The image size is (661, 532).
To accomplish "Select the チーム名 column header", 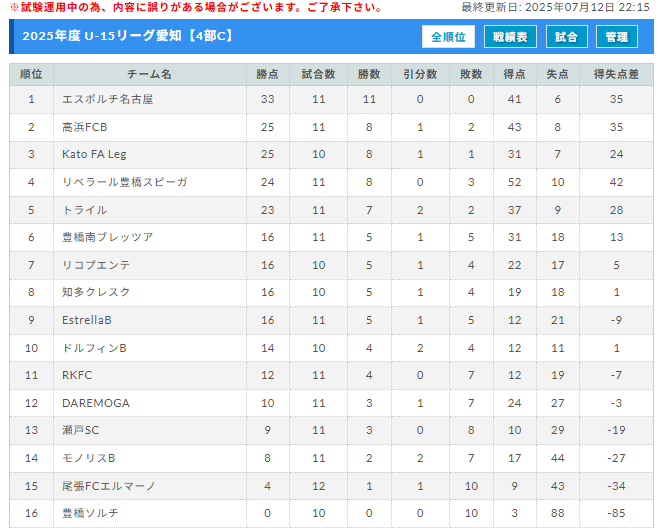I will (150, 74).
